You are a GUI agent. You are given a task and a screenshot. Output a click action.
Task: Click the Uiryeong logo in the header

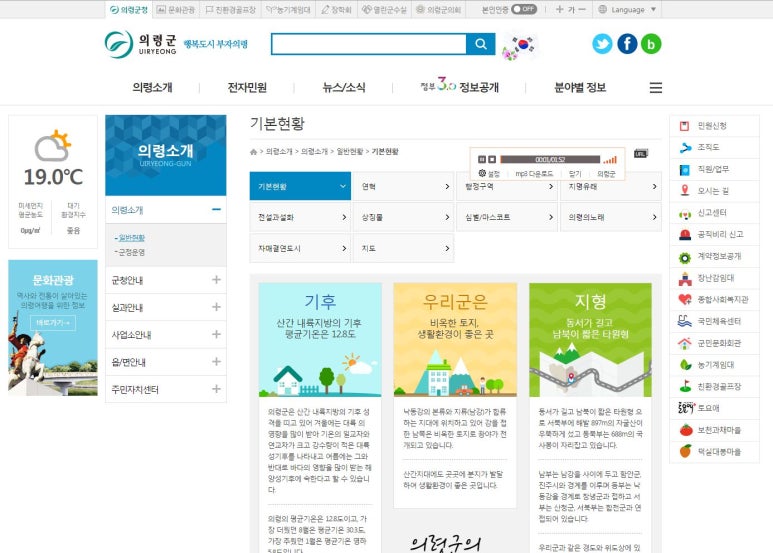click(x=141, y=44)
